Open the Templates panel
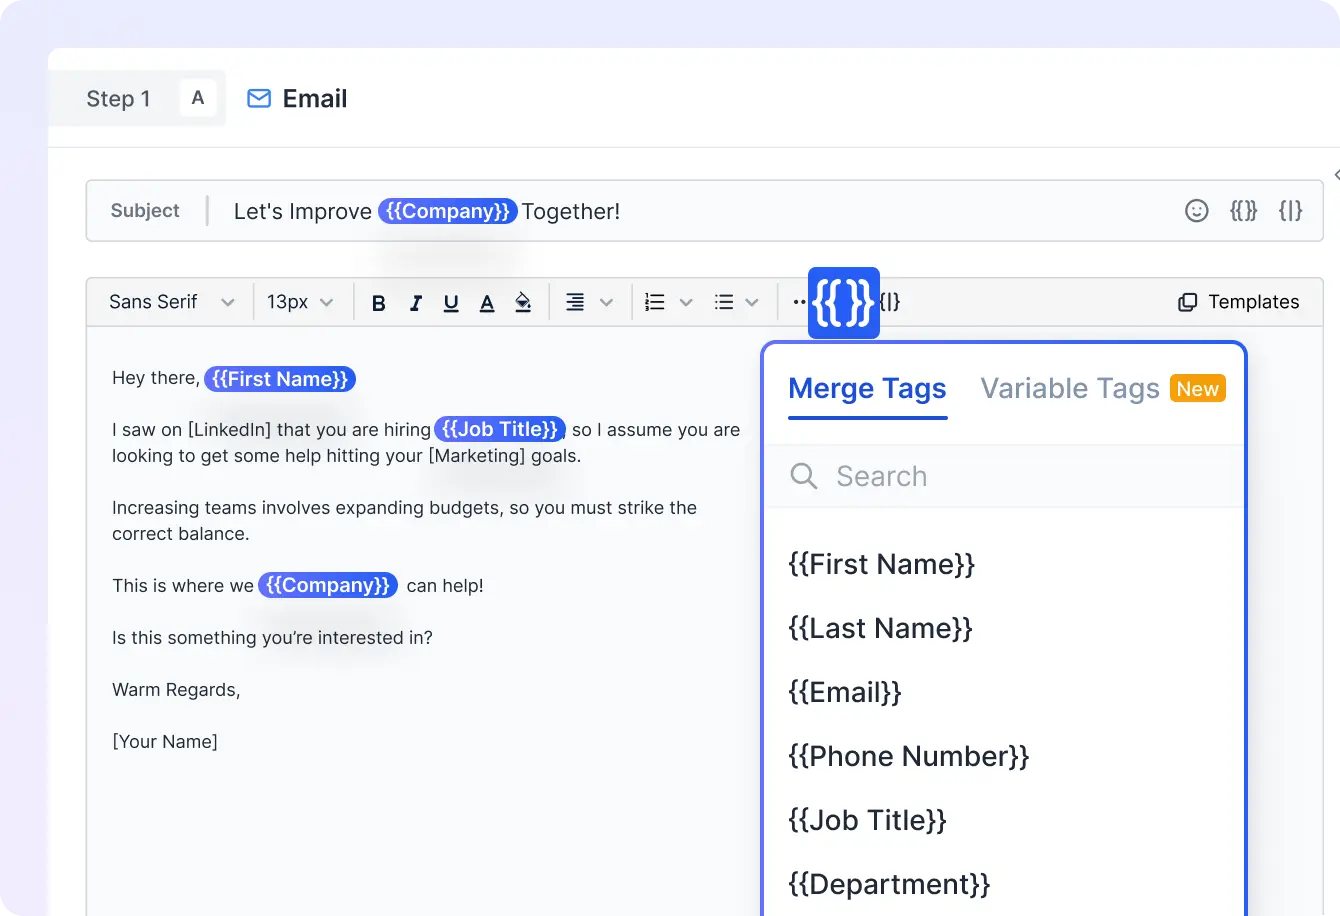This screenshot has height=916, width=1340. point(1237,301)
